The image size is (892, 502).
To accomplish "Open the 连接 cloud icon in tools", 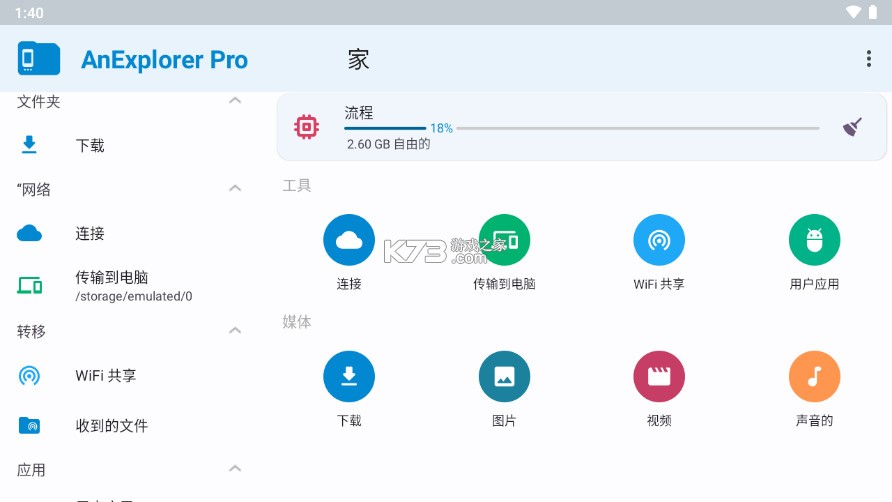I will click(x=349, y=240).
